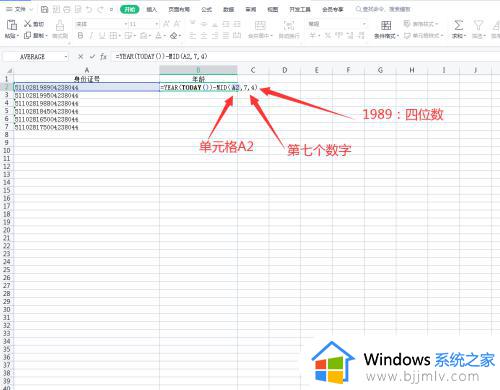The image size is (500, 390).
Task: Click the Confirm checkmark in formula bar
Action: 92,57
